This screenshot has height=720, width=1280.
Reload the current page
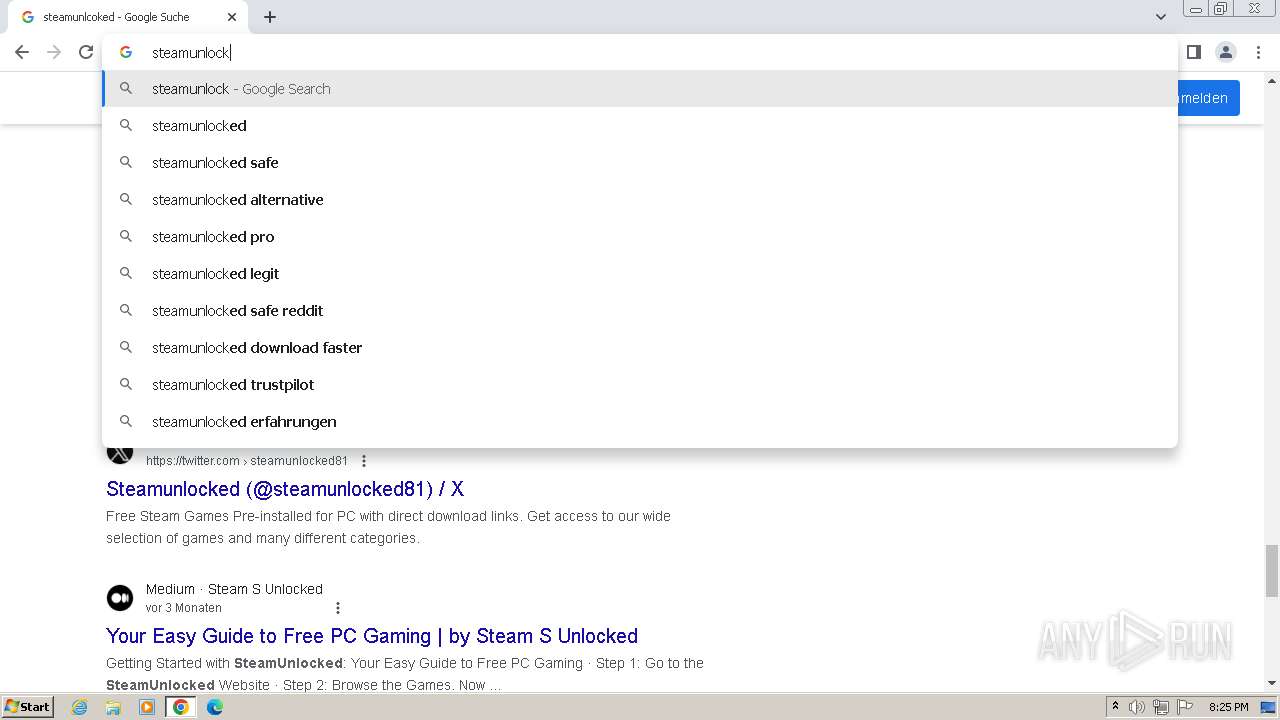(86, 52)
